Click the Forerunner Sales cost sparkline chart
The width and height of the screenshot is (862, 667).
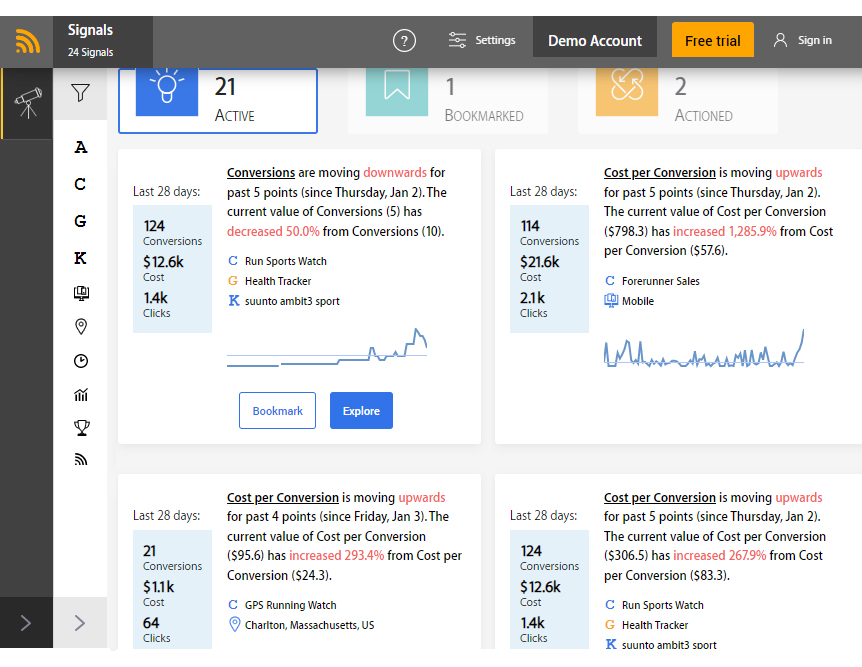704,348
